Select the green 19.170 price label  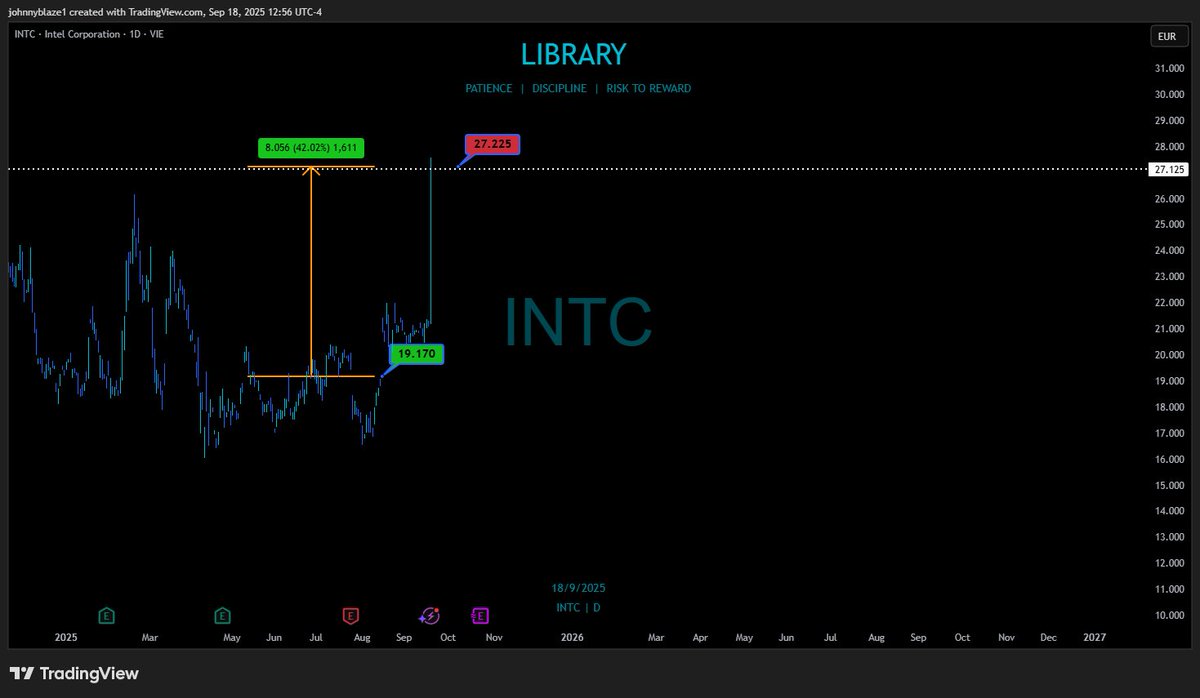pos(415,353)
